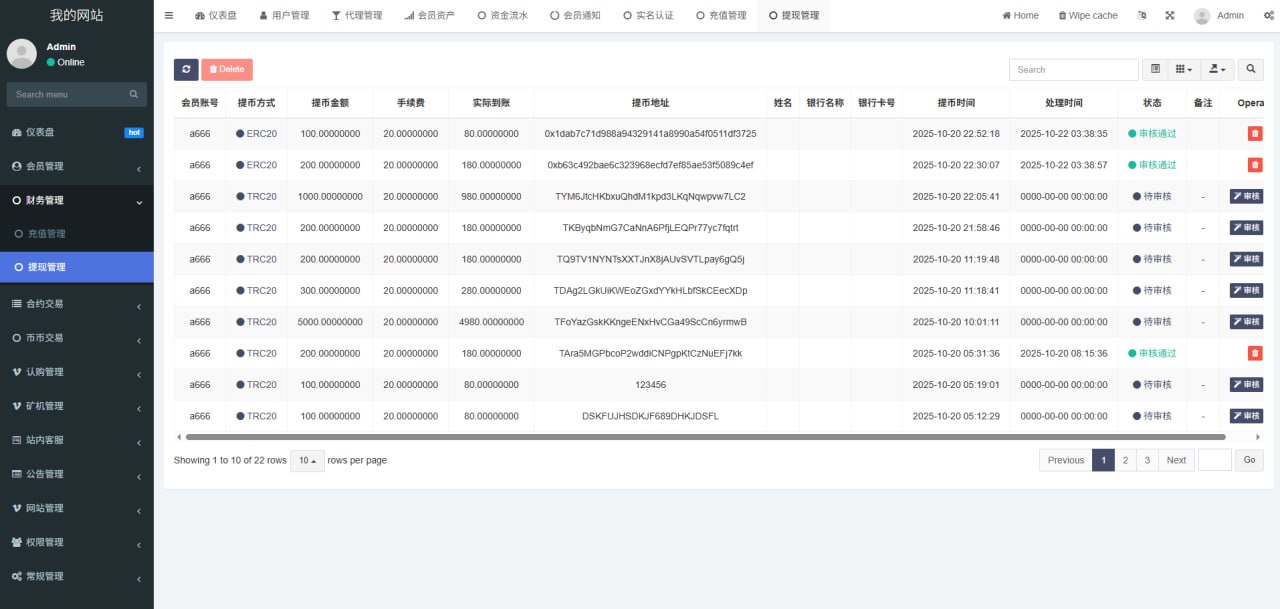The image size is (1280, 609).
Task: Toggle the table card view button
Action: [1155, 69]
